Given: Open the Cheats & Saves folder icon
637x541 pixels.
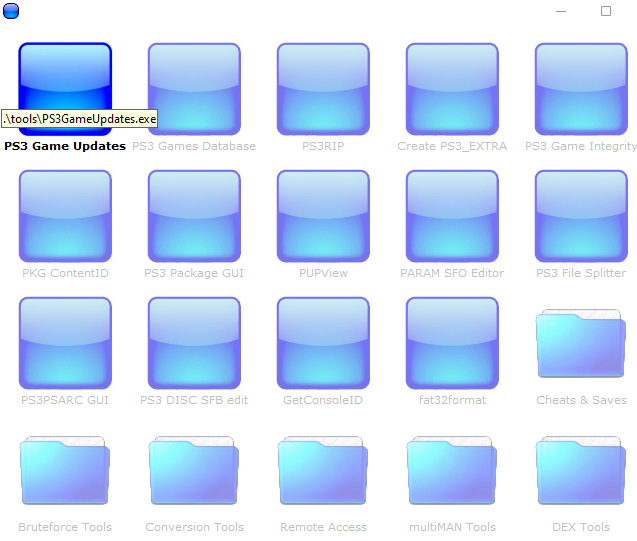Looking at the screenshot, I should coord(581,344).
